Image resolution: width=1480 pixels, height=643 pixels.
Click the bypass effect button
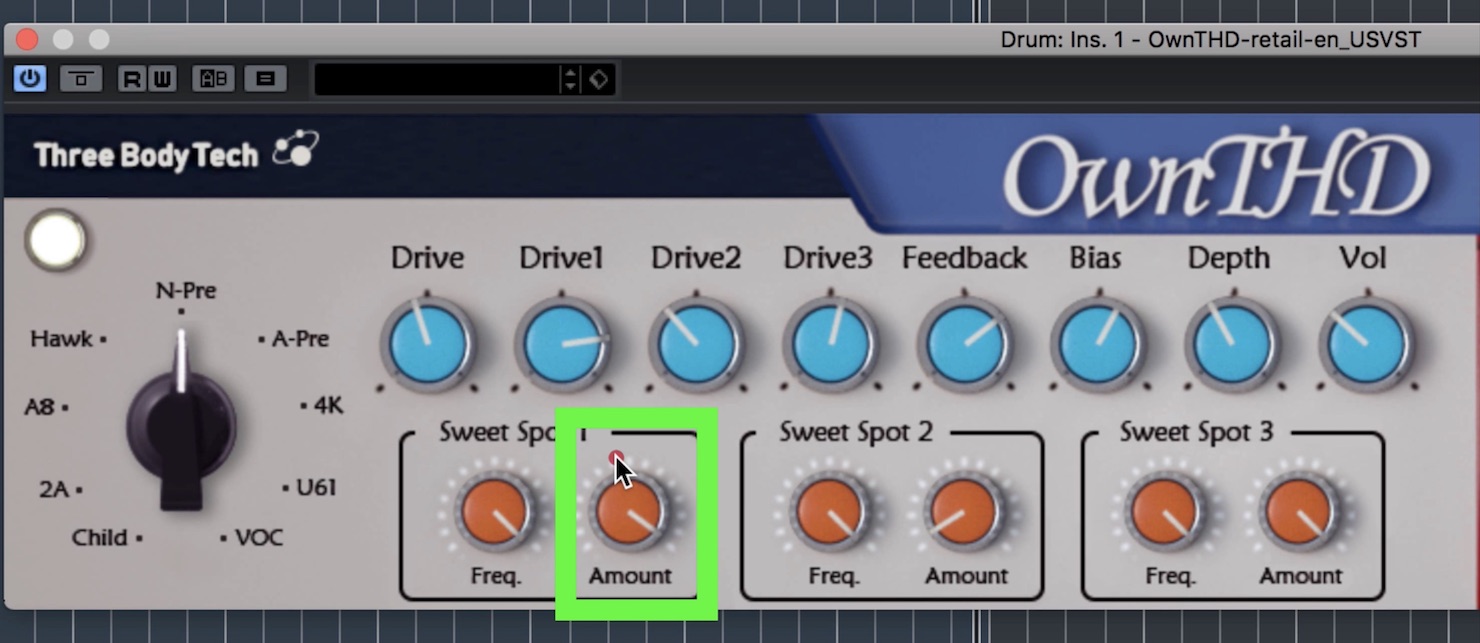coord(81,78)
